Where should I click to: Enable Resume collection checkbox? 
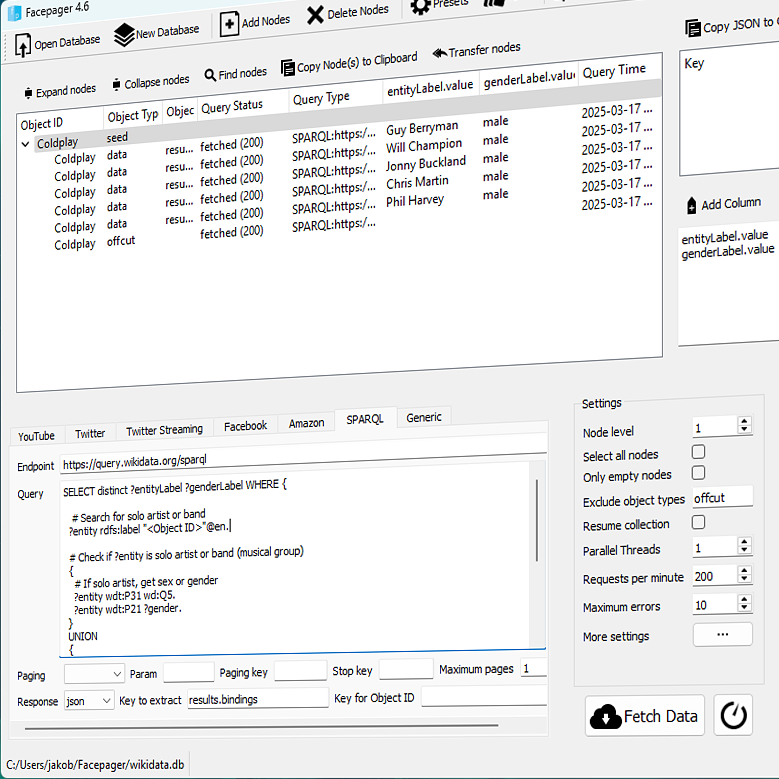tap(699, 522)
